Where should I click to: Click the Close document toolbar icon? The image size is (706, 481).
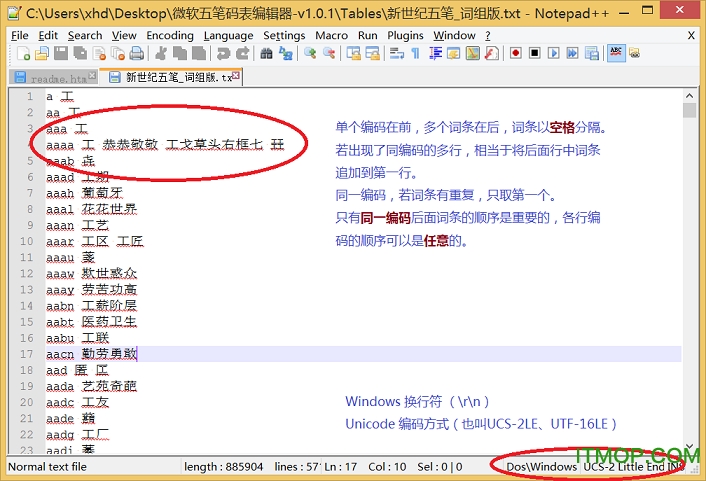(99, 54)
